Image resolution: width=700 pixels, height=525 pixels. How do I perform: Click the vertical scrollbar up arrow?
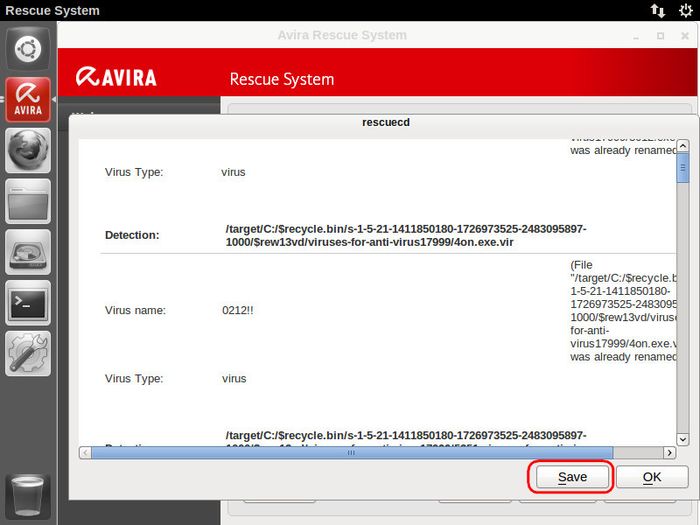pos(682,146)
